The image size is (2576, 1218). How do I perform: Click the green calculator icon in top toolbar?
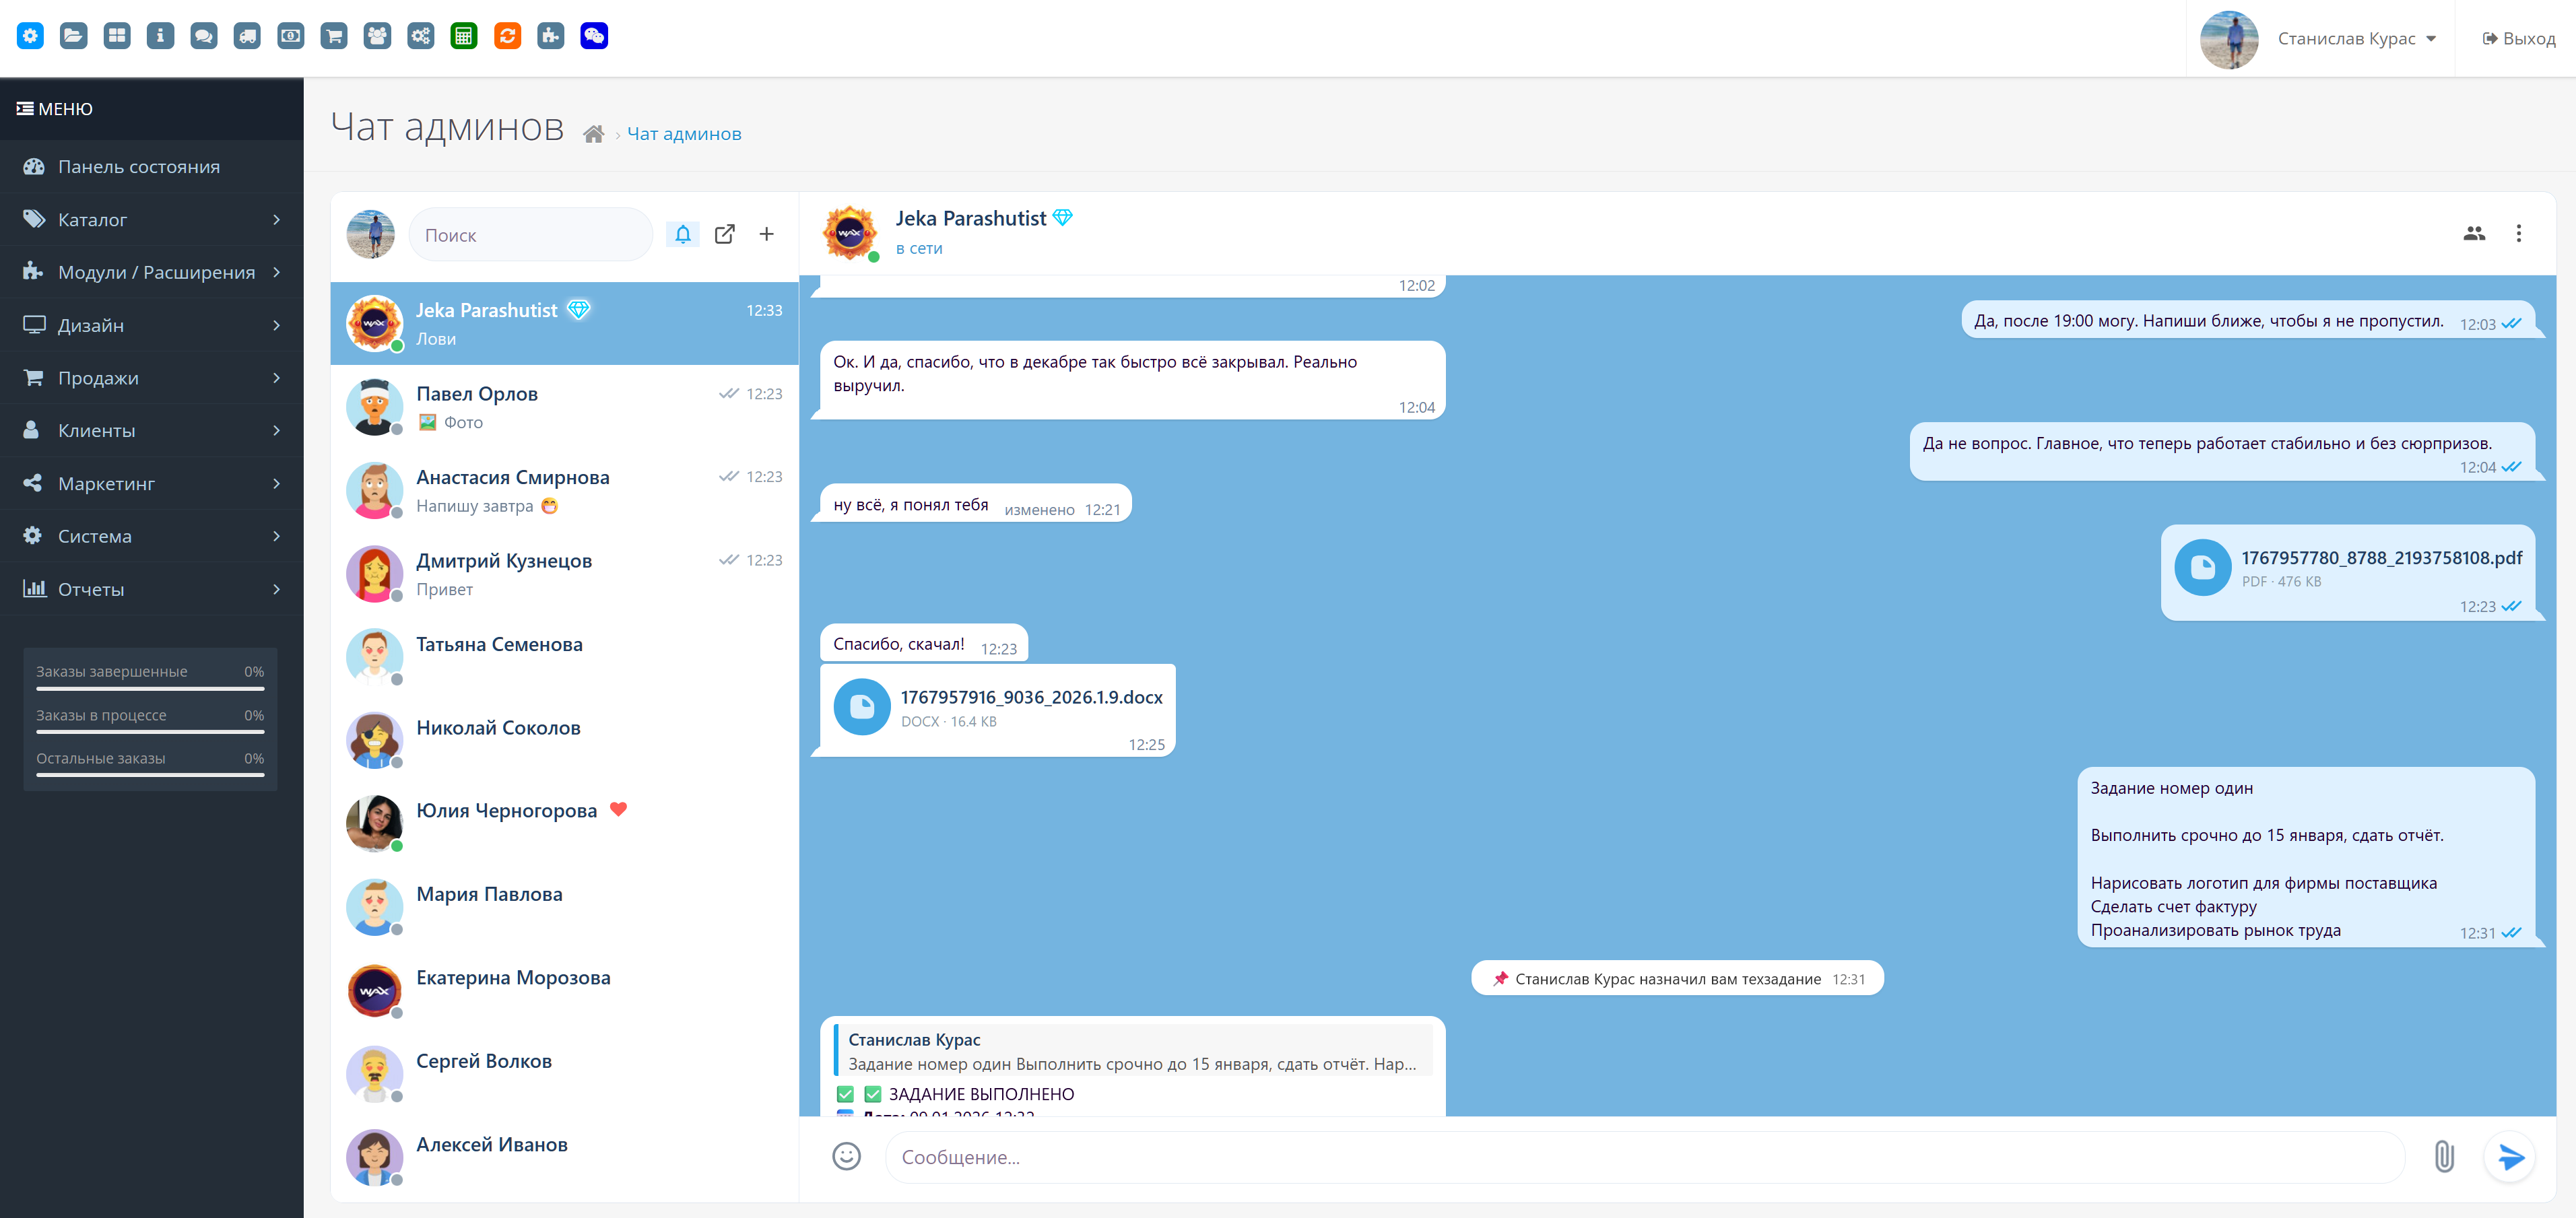click(464, 36)
